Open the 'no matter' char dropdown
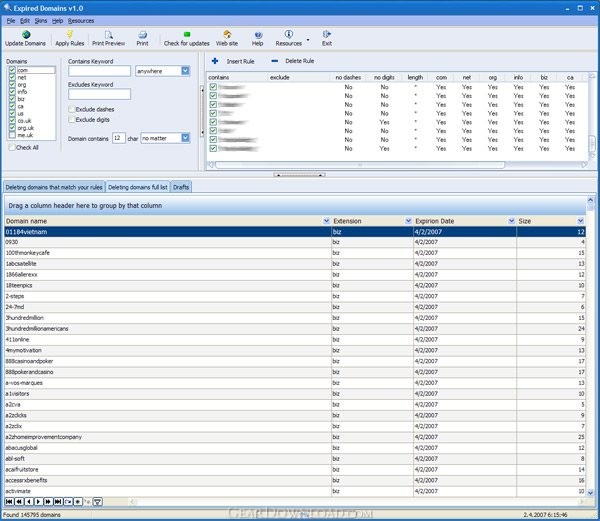The height and width of the screenshot is (521, 600). click(x=185, y=138)
